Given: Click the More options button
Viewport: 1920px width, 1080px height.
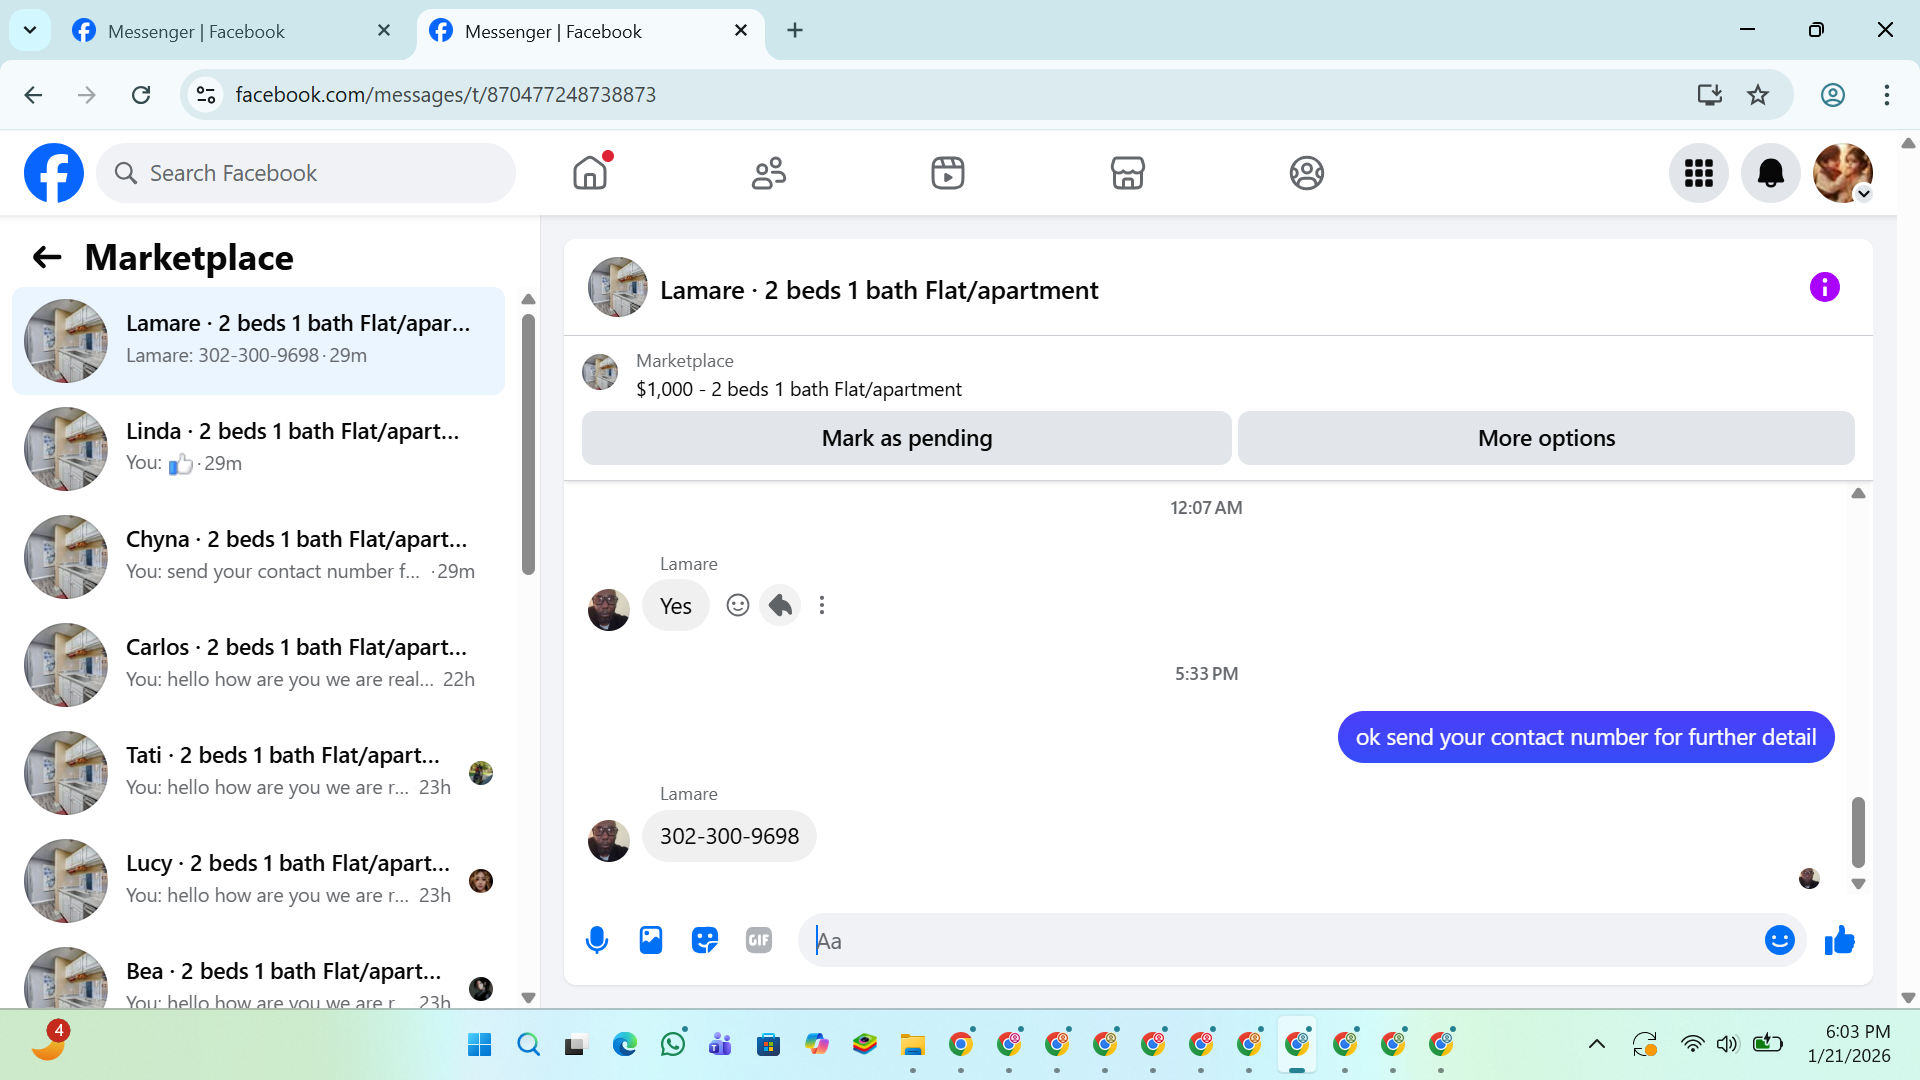Looking at the screenshot, I should tap(1545, 438).
